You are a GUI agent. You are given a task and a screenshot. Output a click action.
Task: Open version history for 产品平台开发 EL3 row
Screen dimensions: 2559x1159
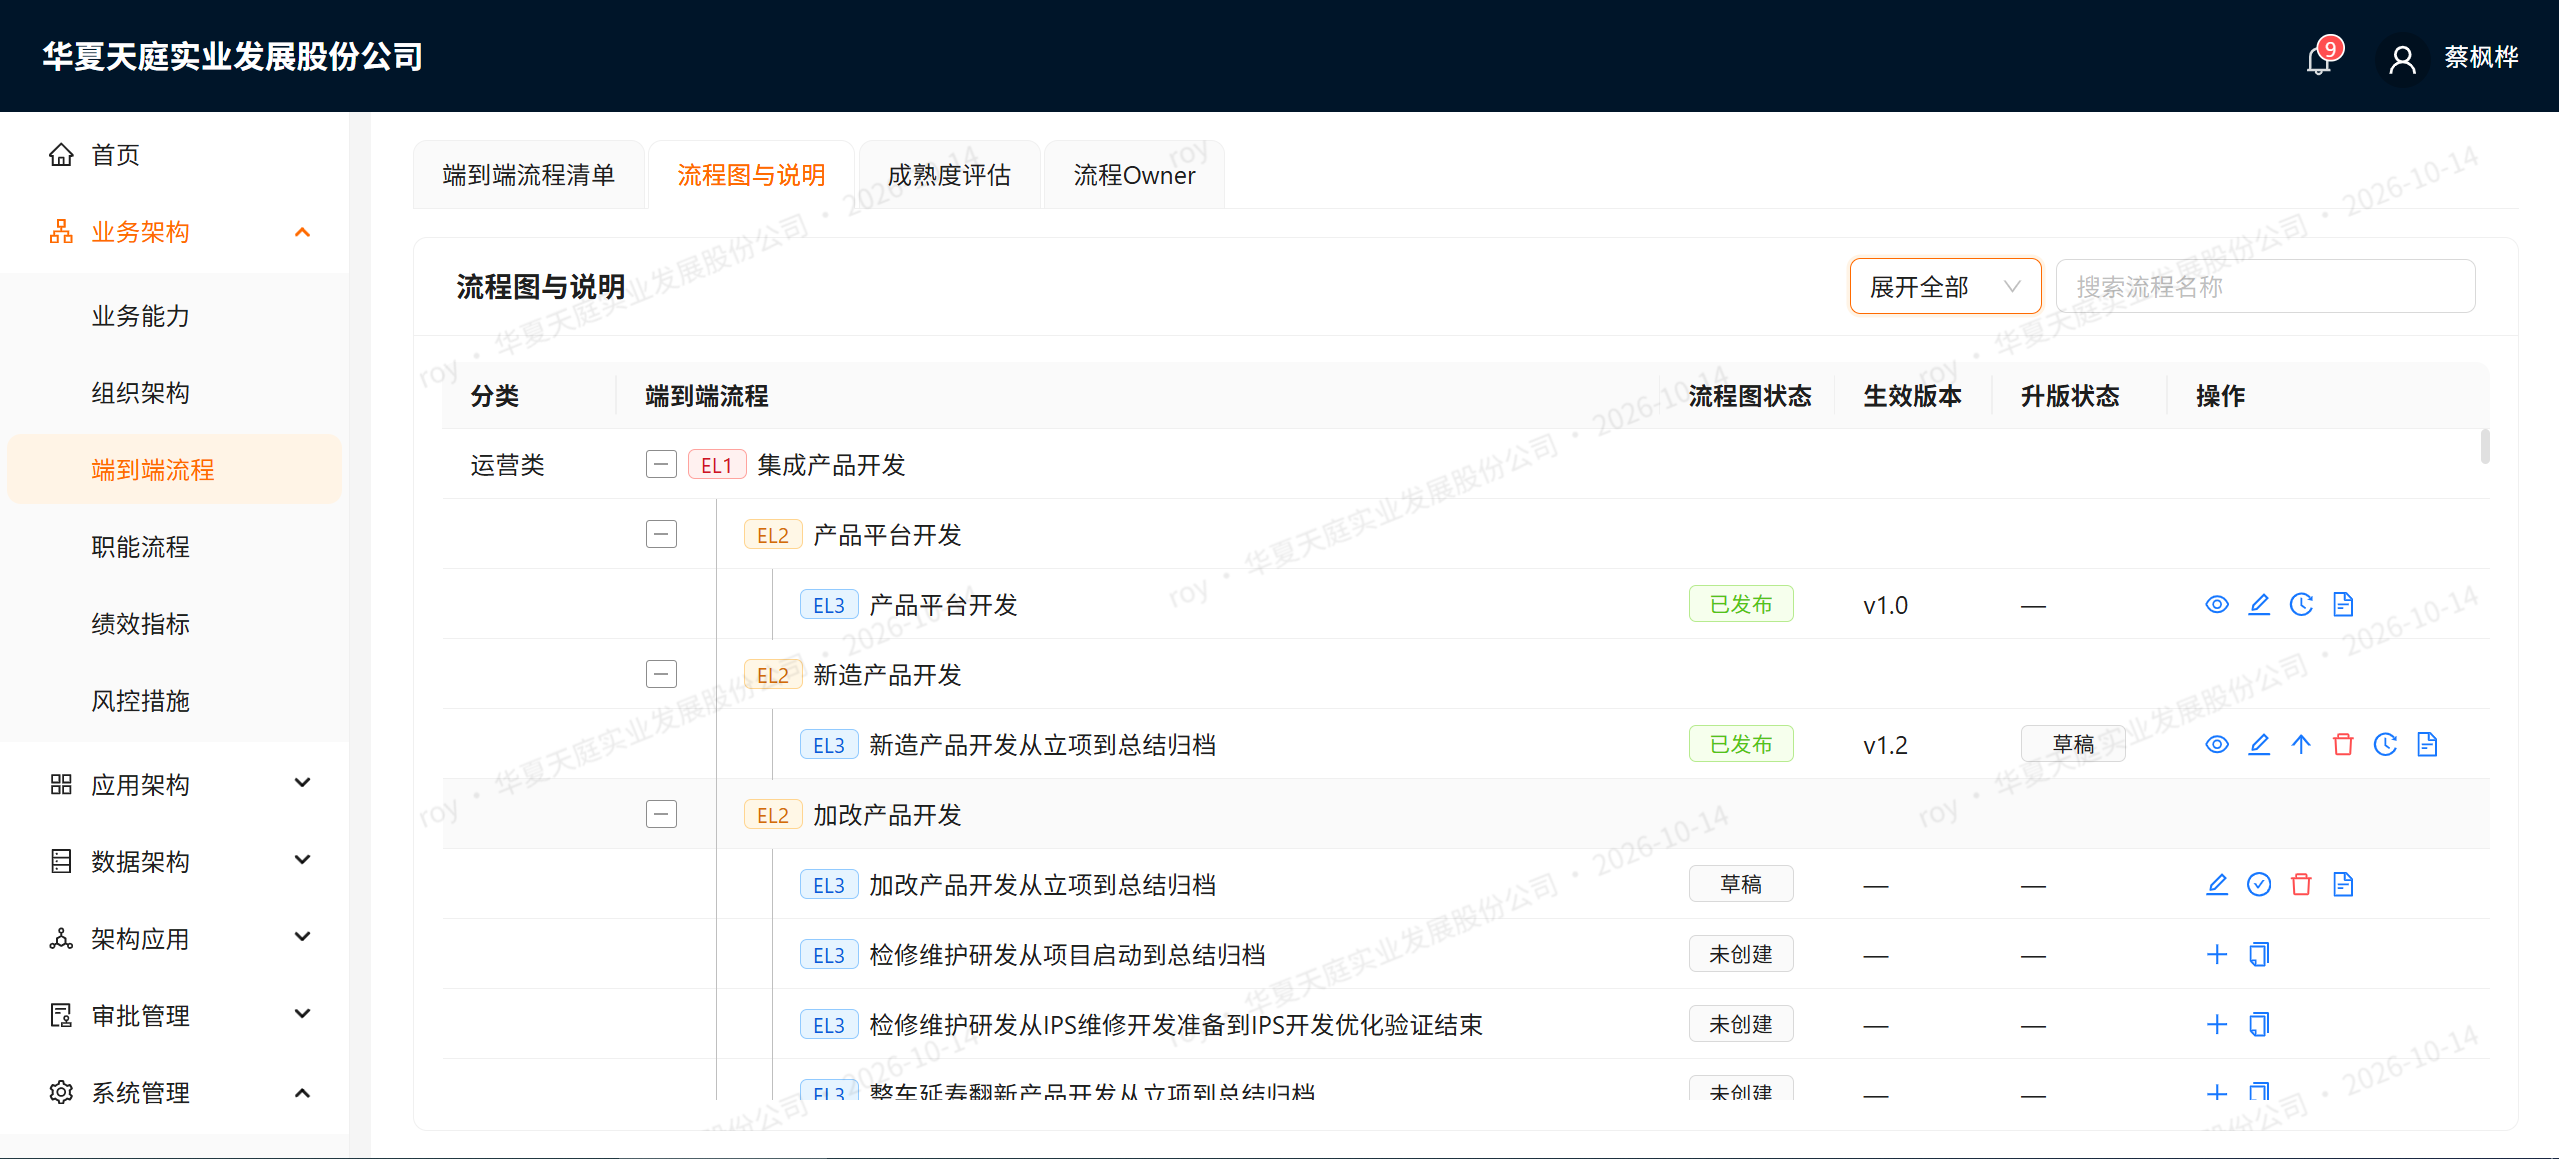(x=2301, y=605)
